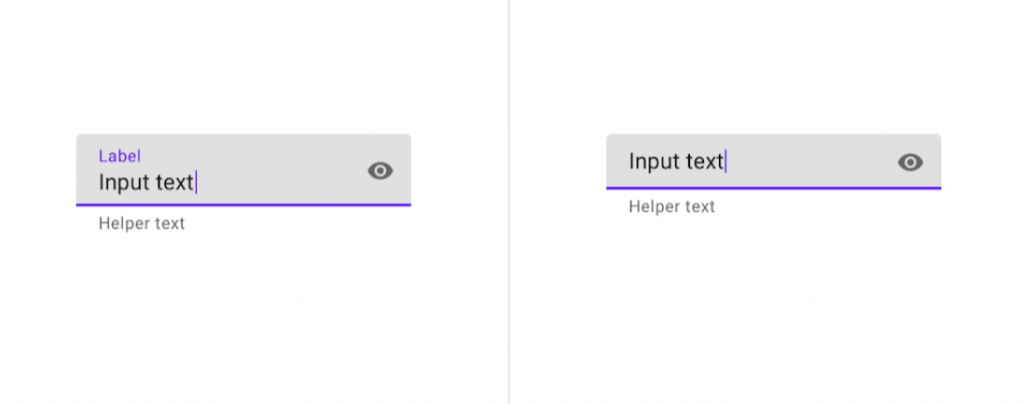The width and height of the screenshot is (1024, 404).
Task: Click "Helper text" below the right field
Action: pos(672,206)
